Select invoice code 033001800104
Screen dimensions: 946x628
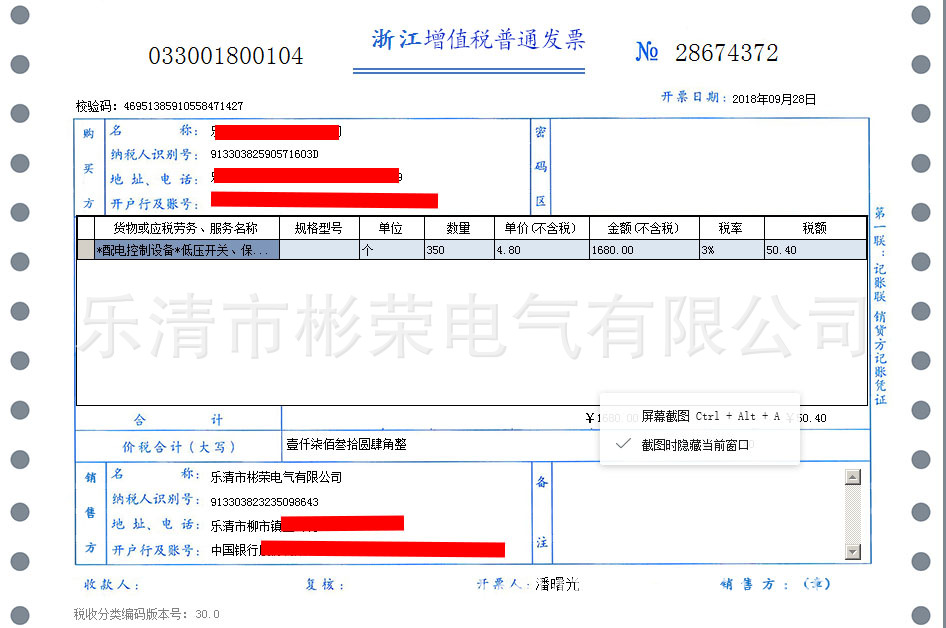pyautogui.click(x=225, y=56)
